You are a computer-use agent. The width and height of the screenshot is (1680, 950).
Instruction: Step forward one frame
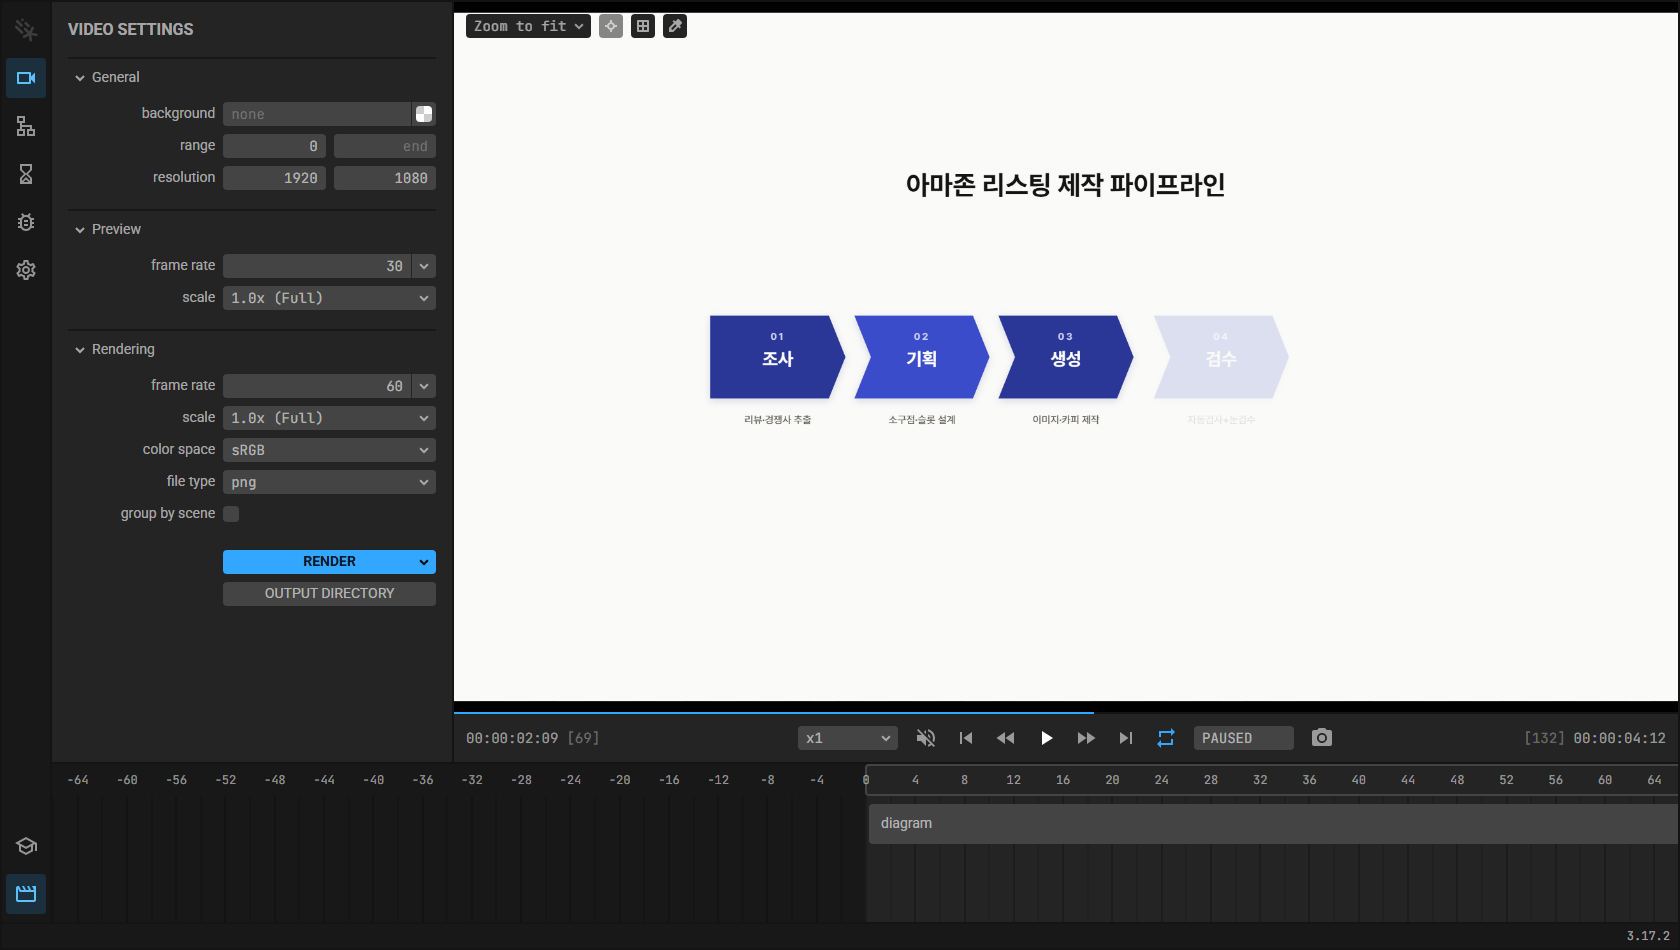coord(1086,738)
